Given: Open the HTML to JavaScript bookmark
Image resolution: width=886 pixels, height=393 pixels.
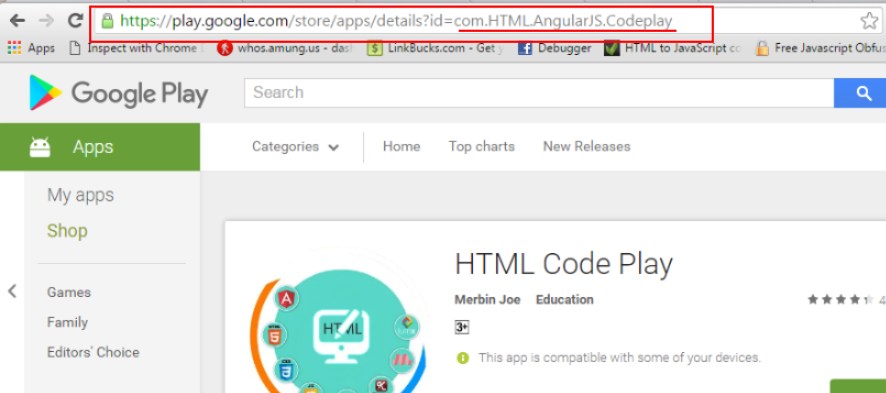Looking at the screenshot, I should click(x=673, y=49).
